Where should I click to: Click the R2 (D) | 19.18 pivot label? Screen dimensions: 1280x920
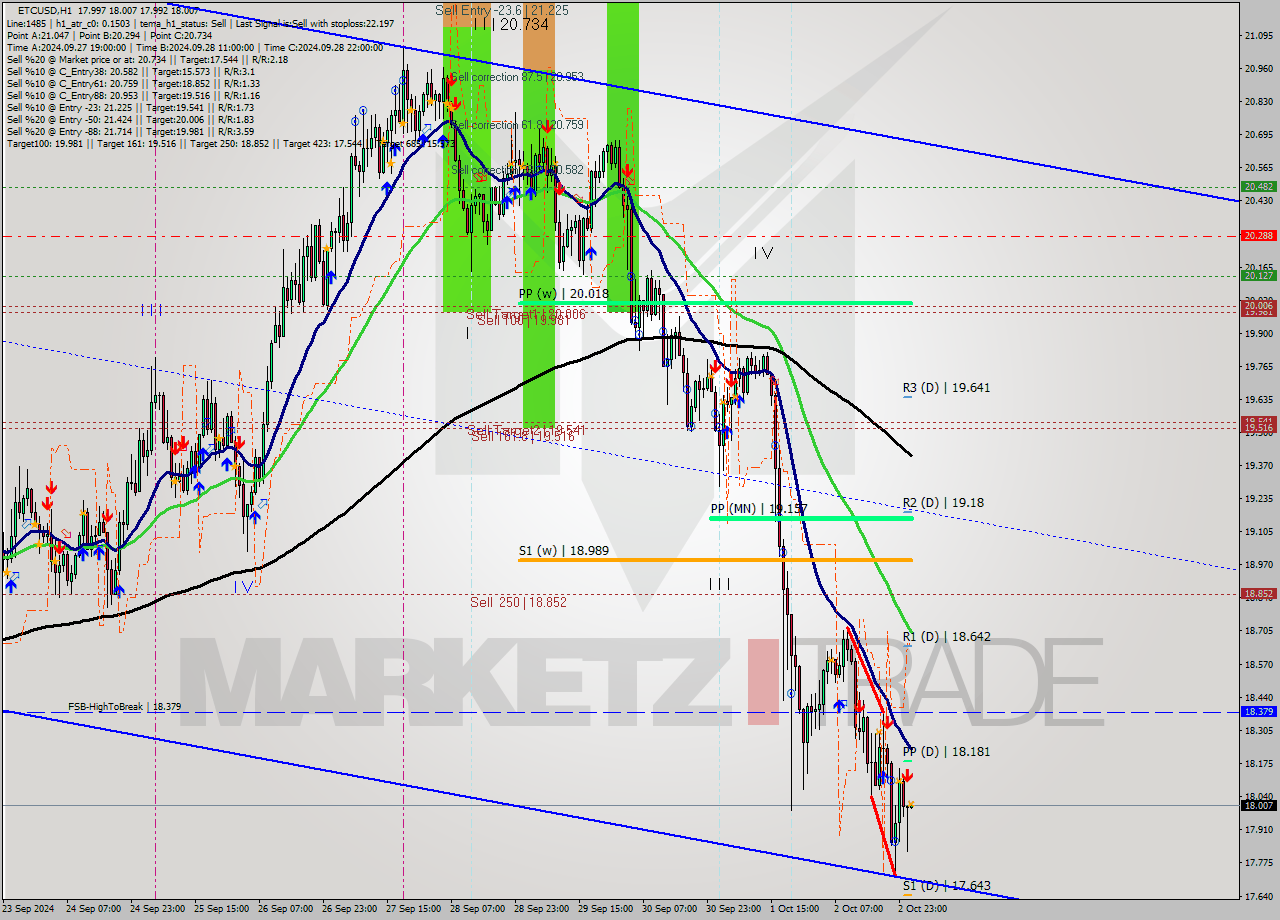point(943,503)
